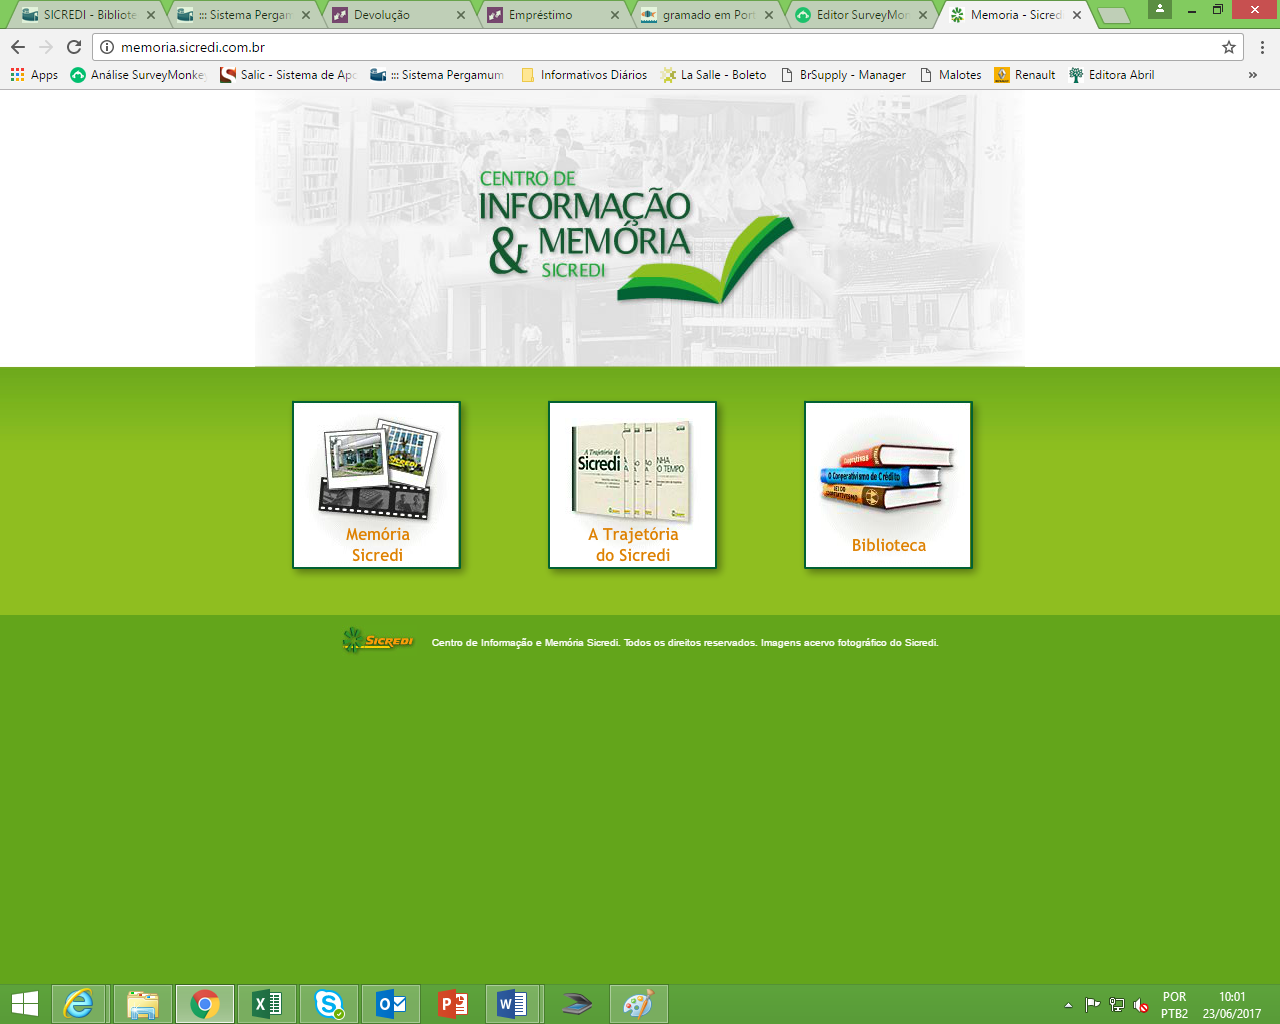Open the Memória Sicredi tile

[x=376, y=485]
